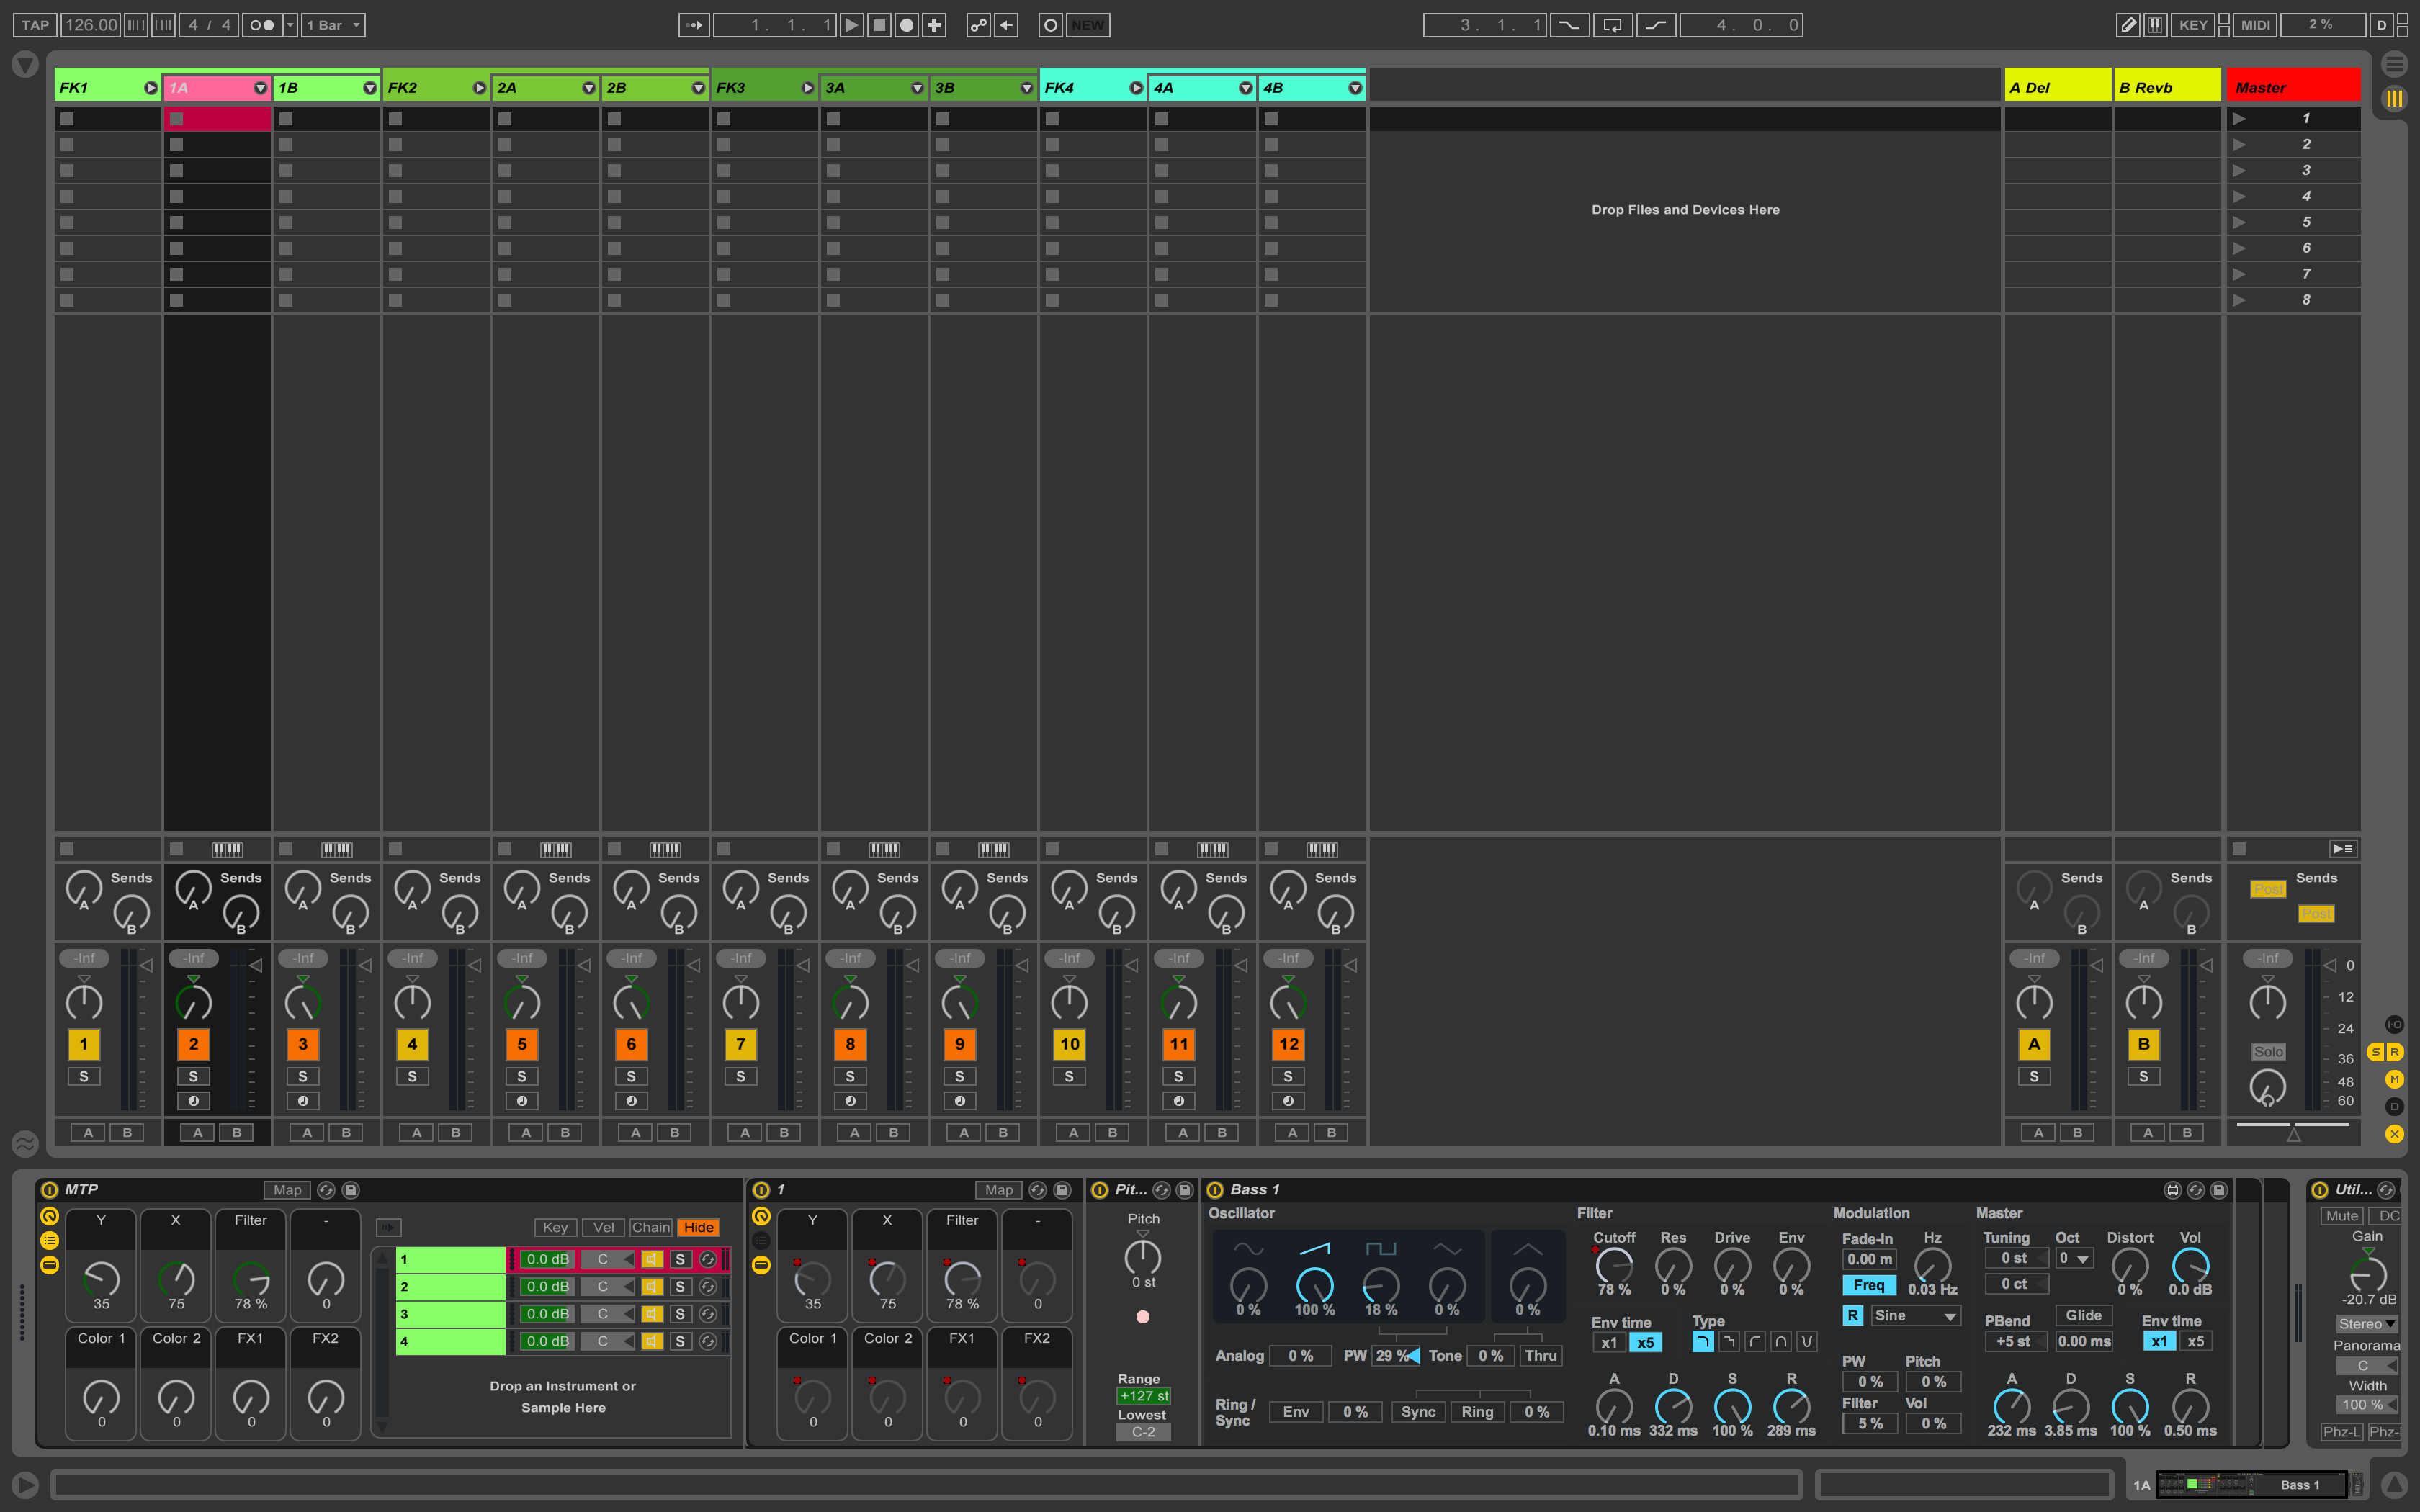Screen dimensions: 2420x1512
Task: Toggle track 2 activator button
Action: (x=193, y=1044)
